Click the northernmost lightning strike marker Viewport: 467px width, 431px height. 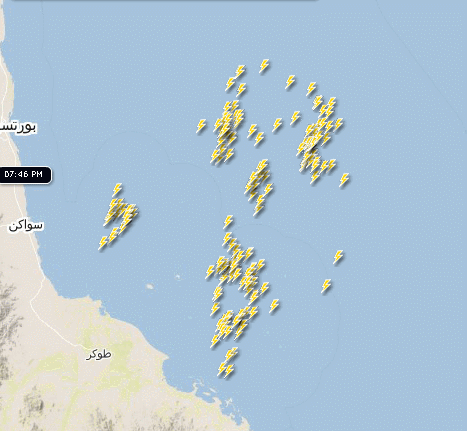point(264,66)
